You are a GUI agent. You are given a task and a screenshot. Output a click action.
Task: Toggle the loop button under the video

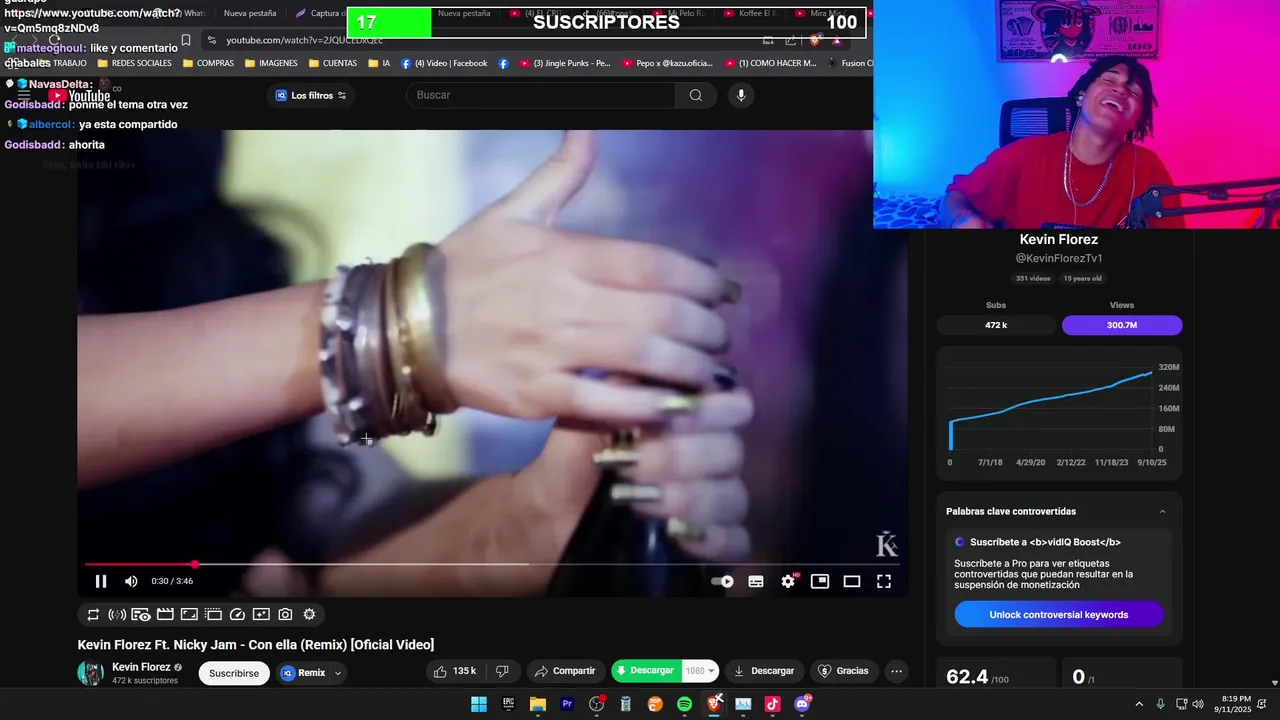pos(93,614)
